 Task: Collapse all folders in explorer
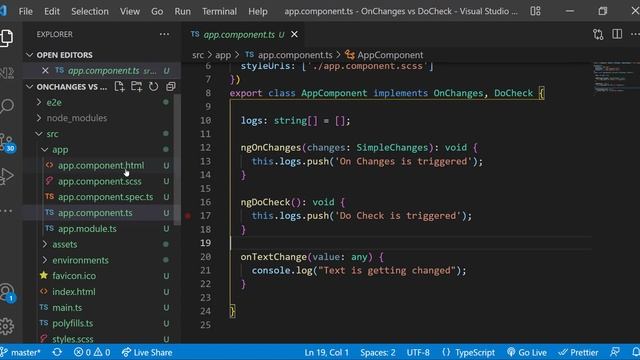(x=171, y=87)
